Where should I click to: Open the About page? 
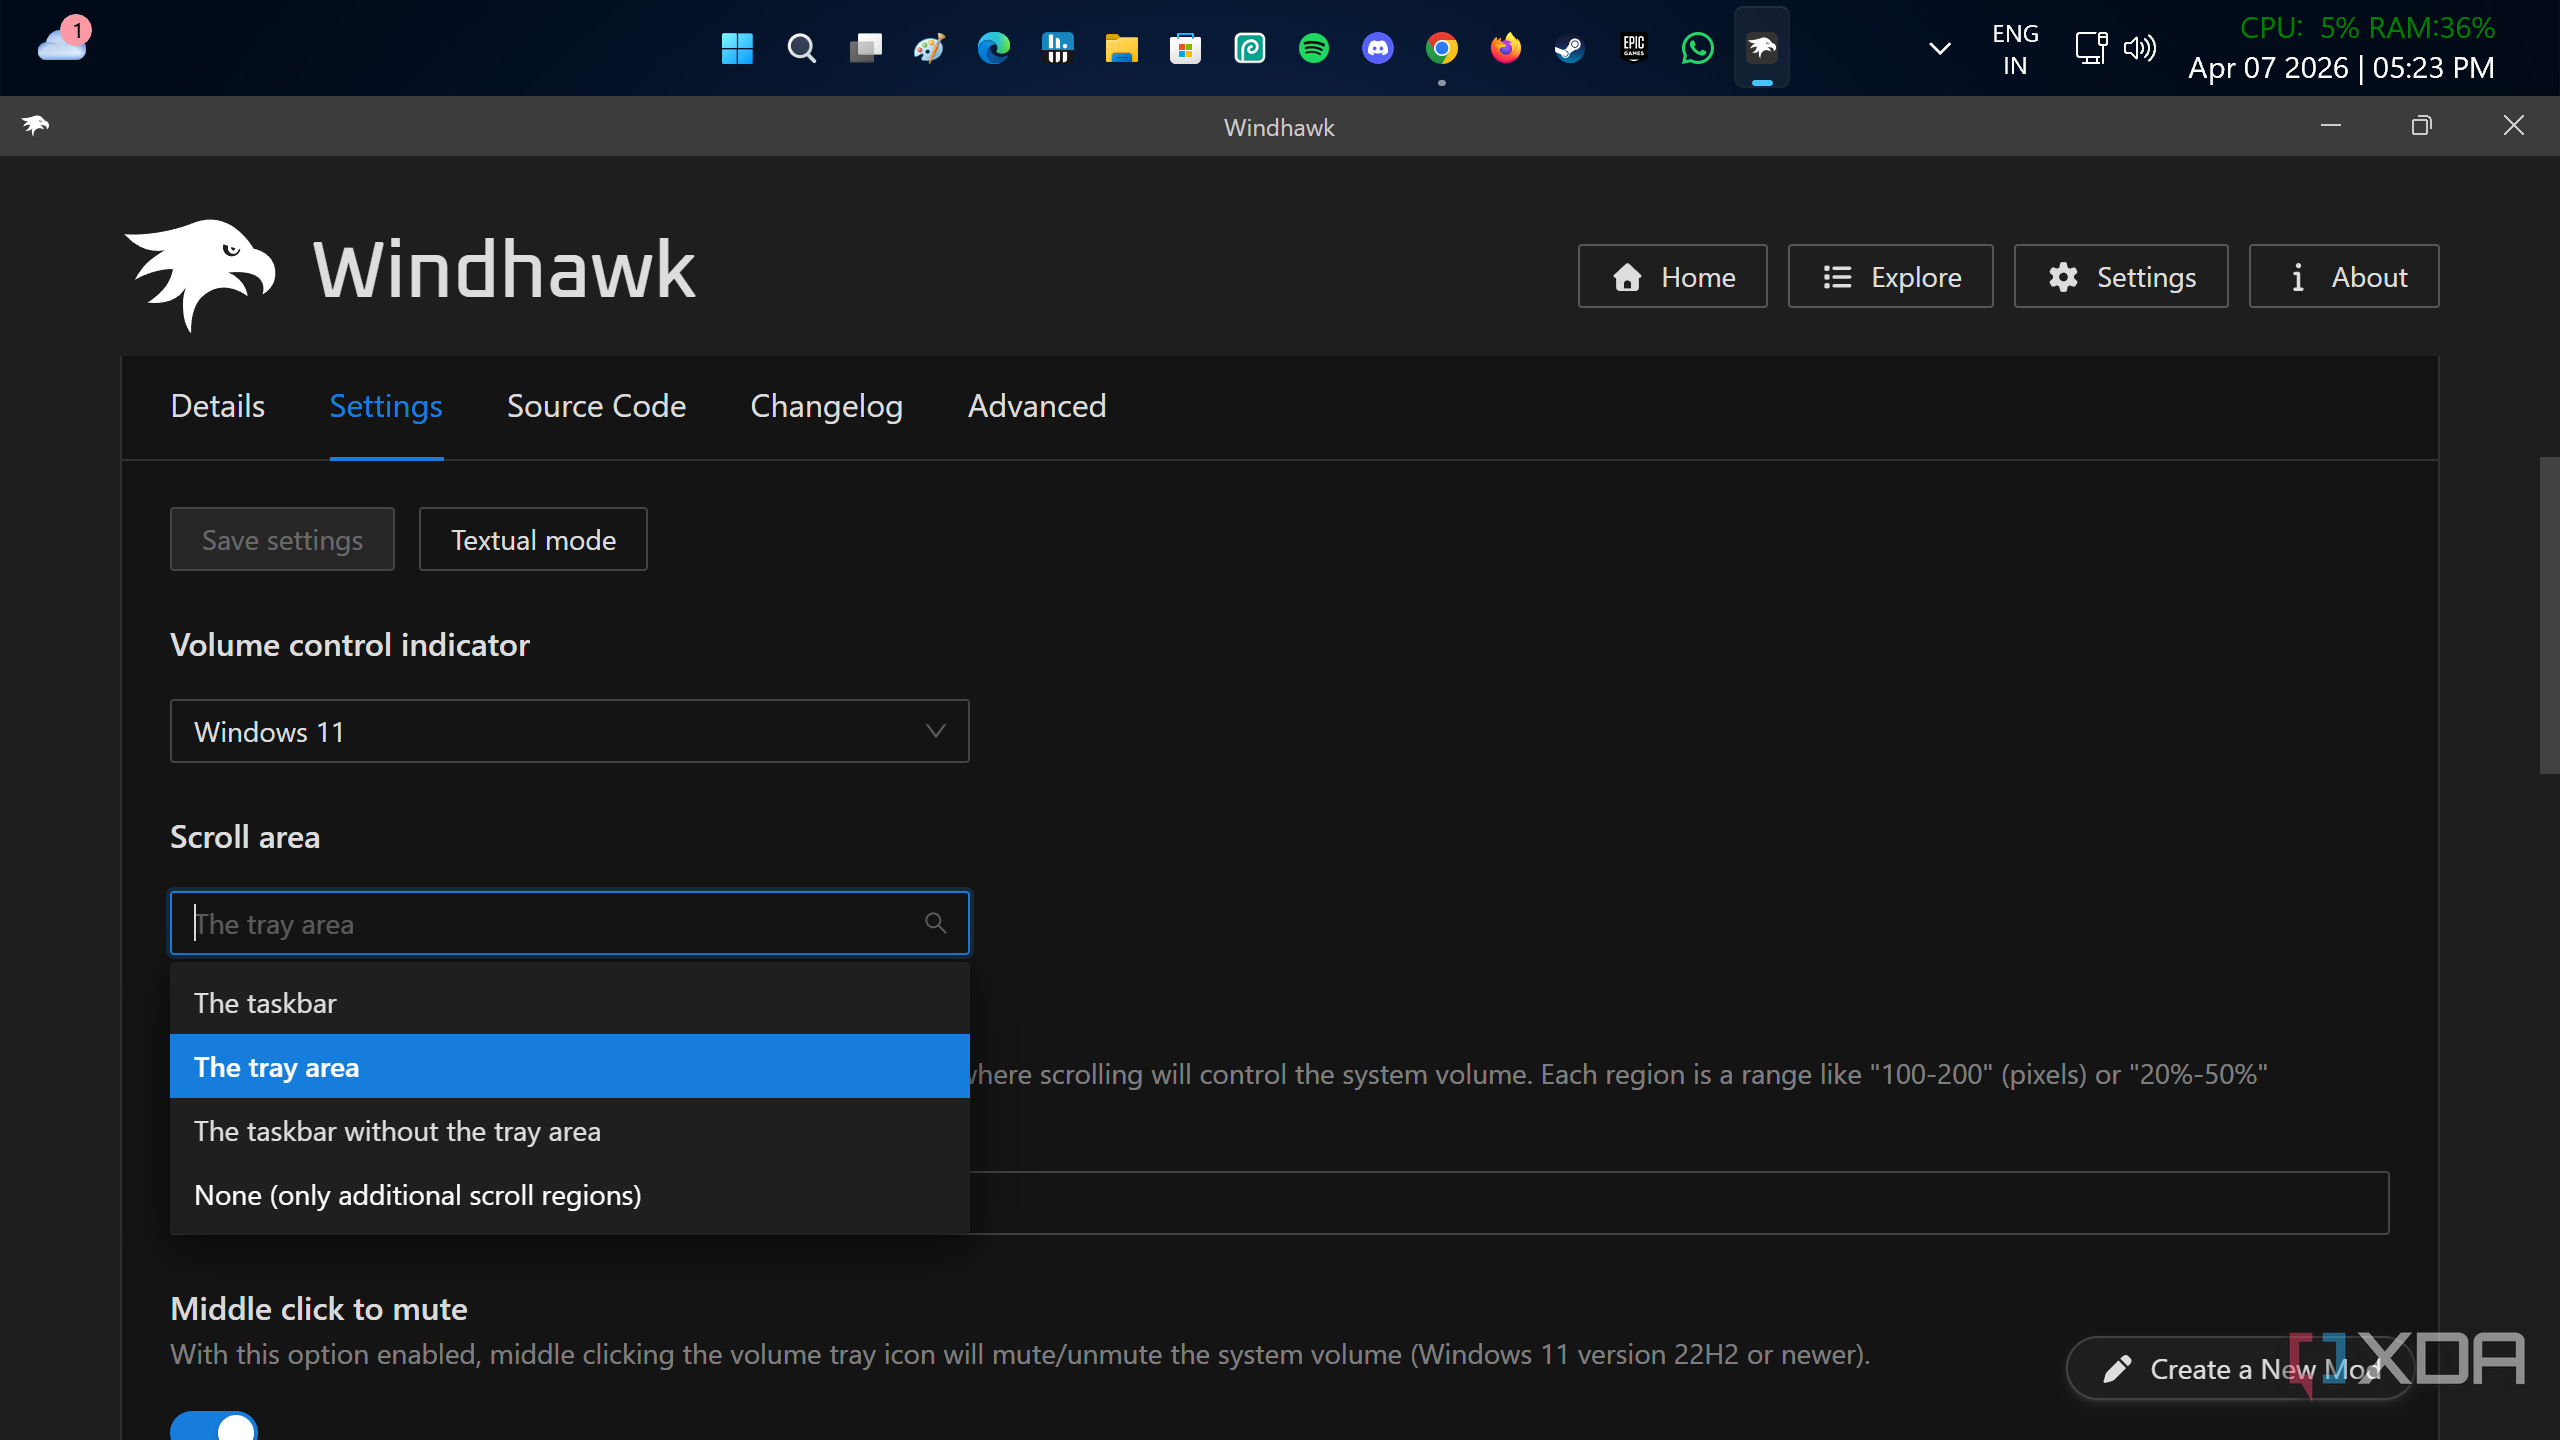click(x=2344, y=276)
